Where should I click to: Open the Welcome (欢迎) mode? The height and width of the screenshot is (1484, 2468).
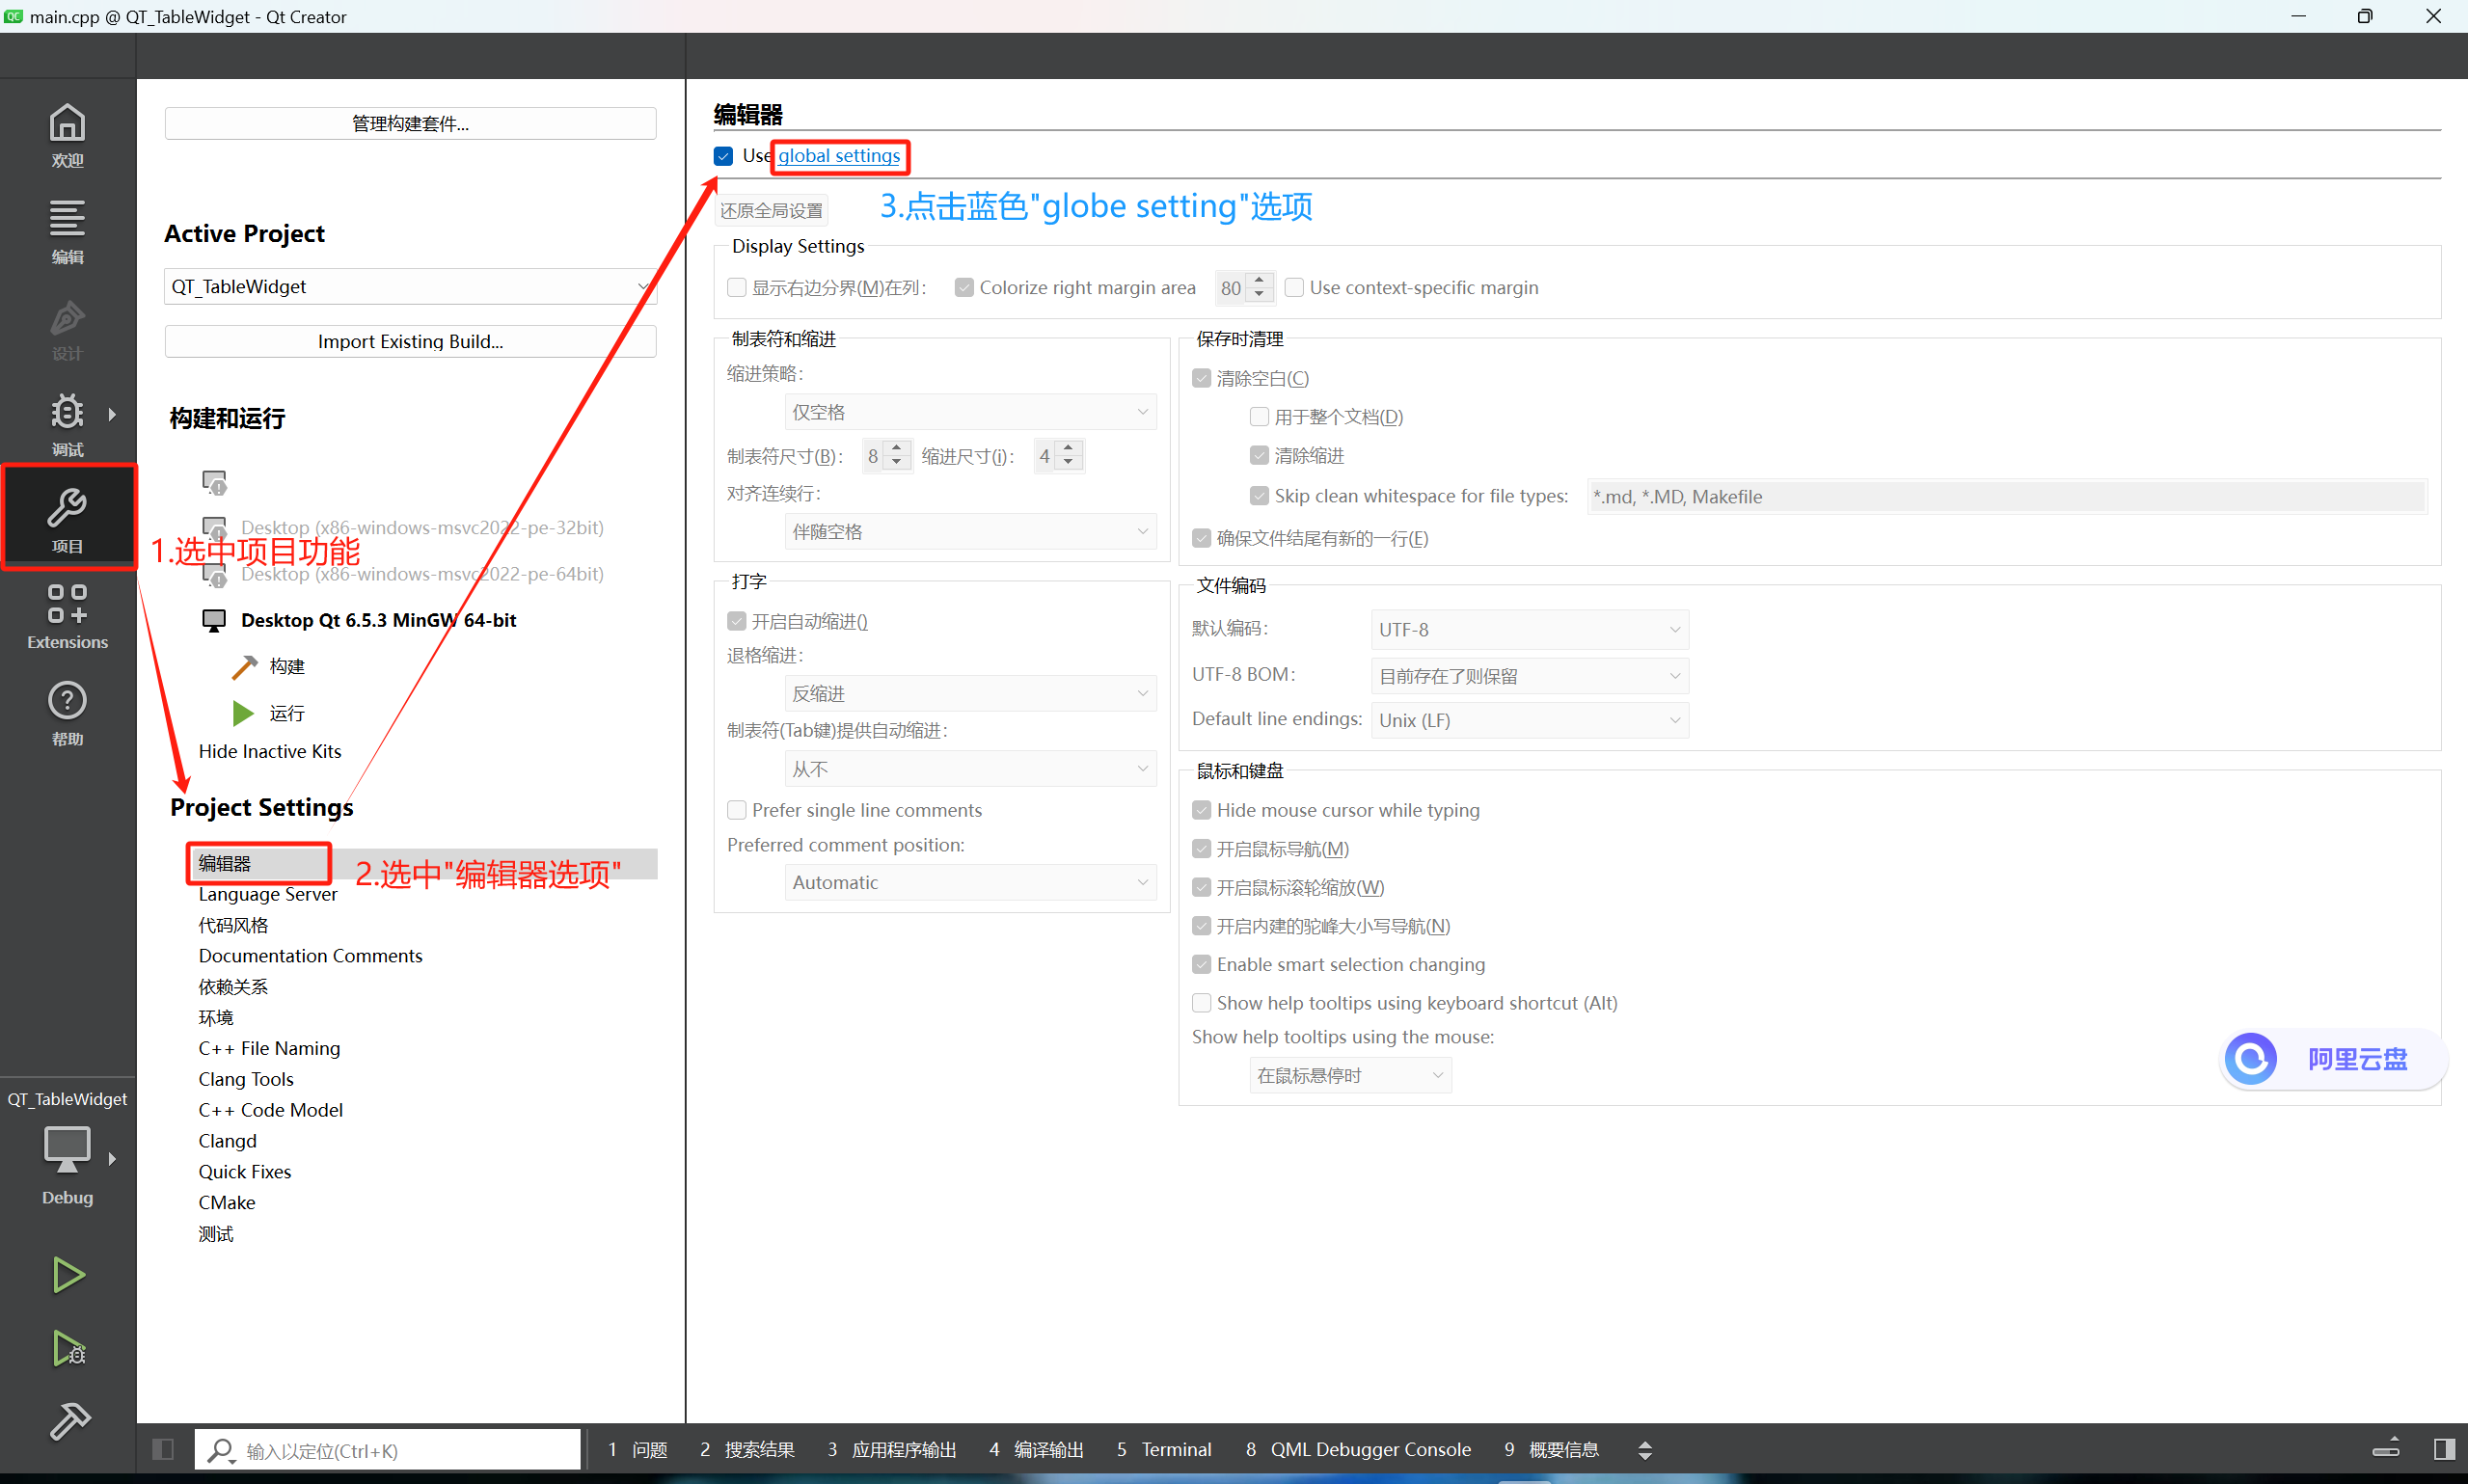click(67, 135)
